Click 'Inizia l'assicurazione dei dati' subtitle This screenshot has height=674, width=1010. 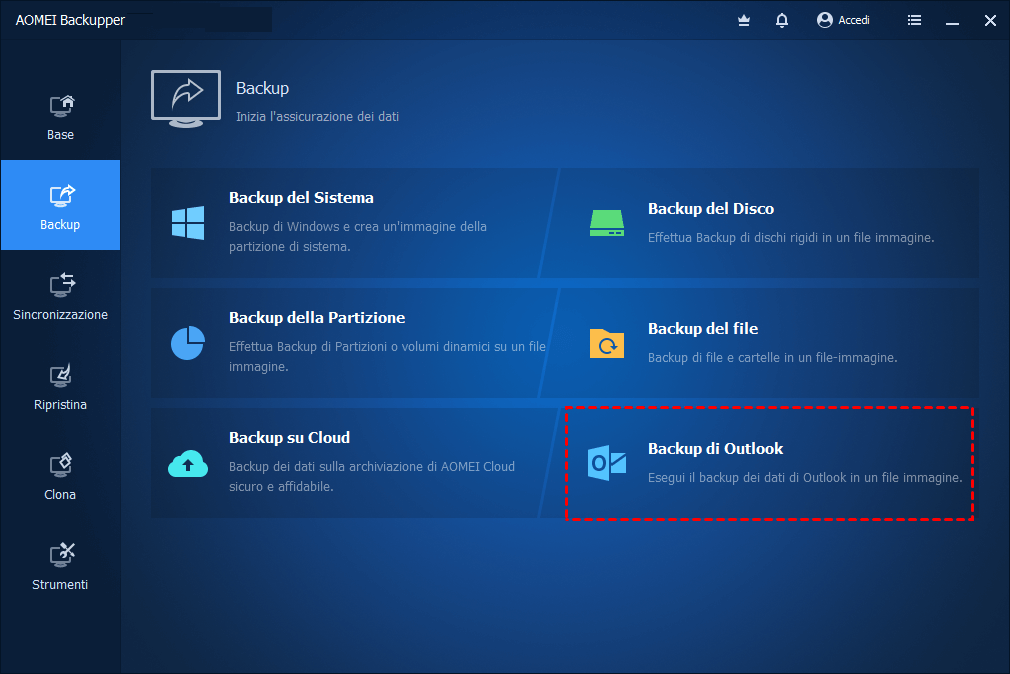tap(318, 117)
